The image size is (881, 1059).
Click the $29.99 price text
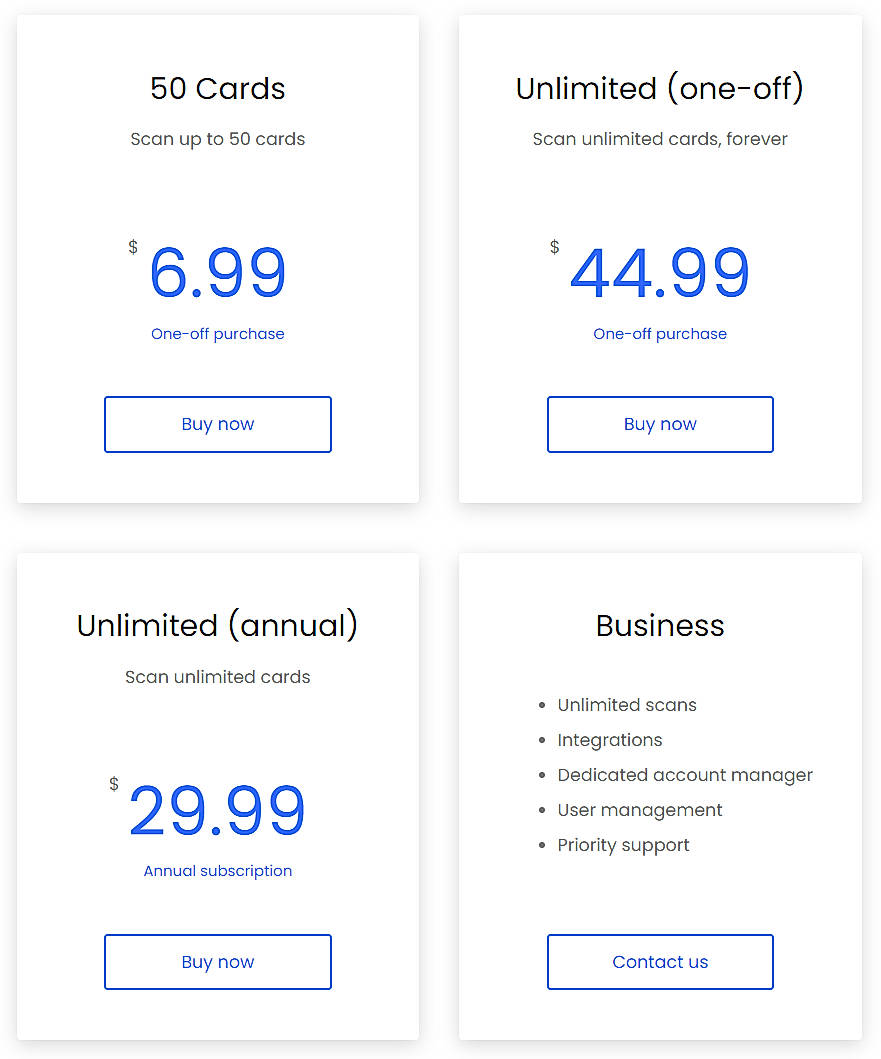point(217,811)
